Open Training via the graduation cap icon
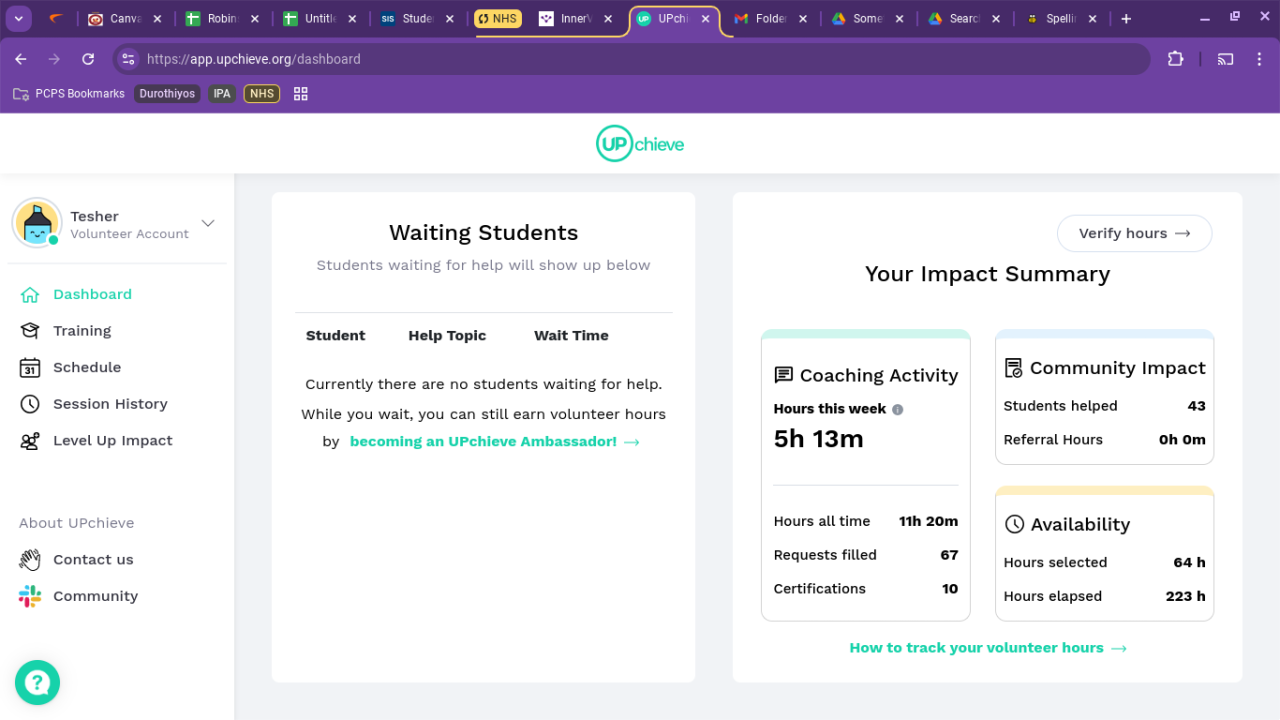Screen dimensions: 1280x720 (30, 331)
